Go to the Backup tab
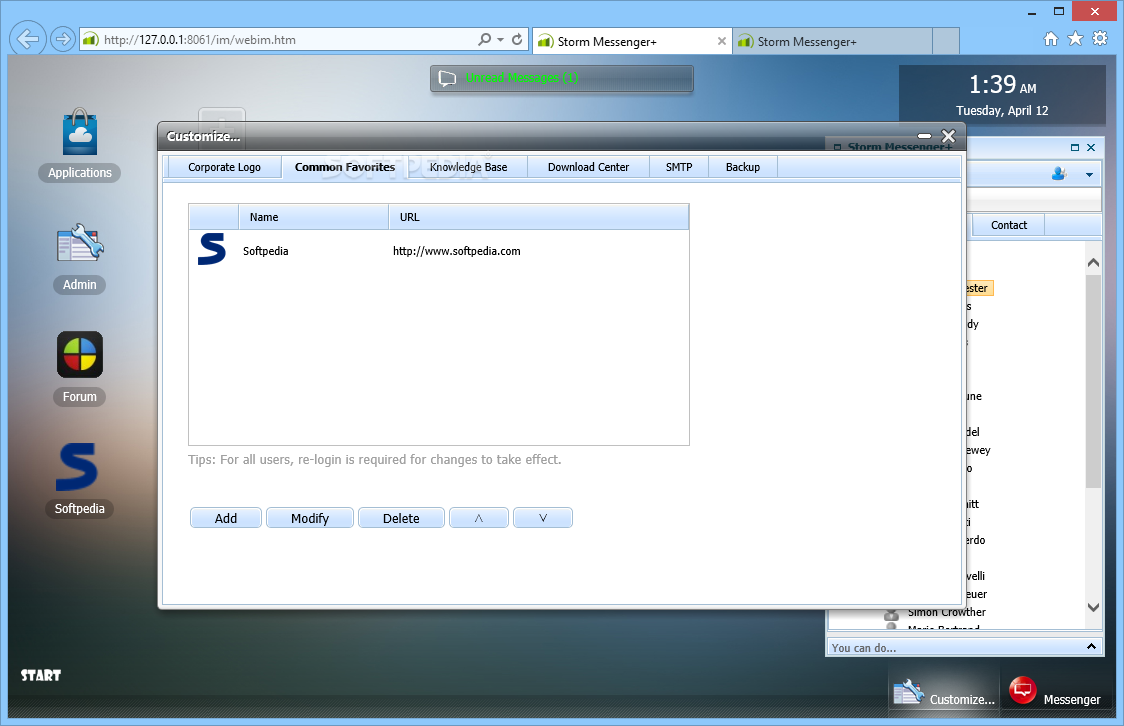 (x=743, y=167)
